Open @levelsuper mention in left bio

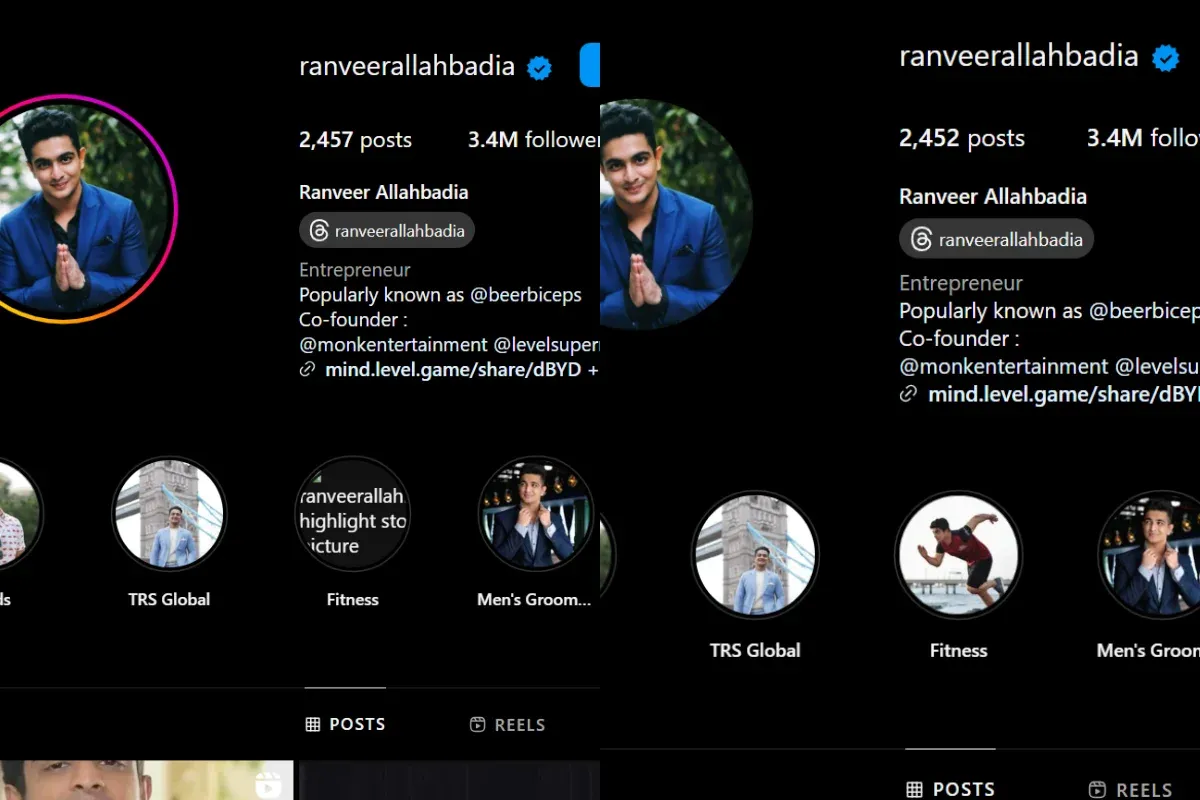[x=547, y=344]
